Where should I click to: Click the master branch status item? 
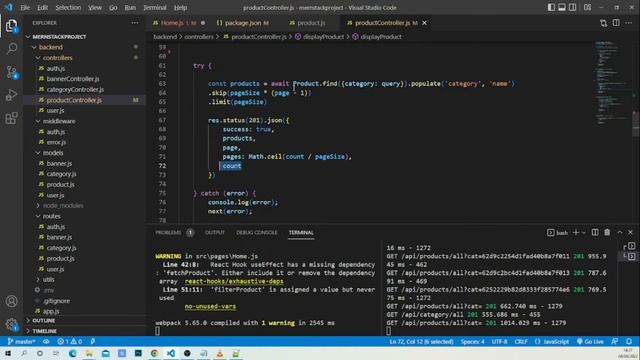click(x=21, y=341)
